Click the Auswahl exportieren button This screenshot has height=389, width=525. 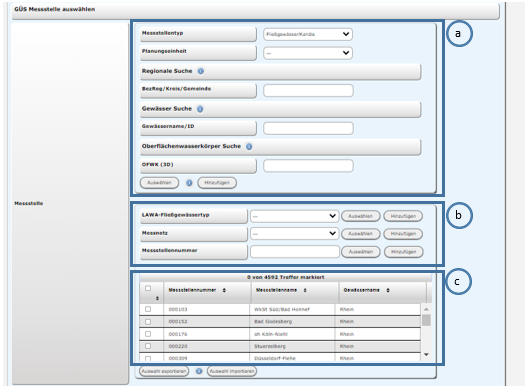[x=164, y=371]
